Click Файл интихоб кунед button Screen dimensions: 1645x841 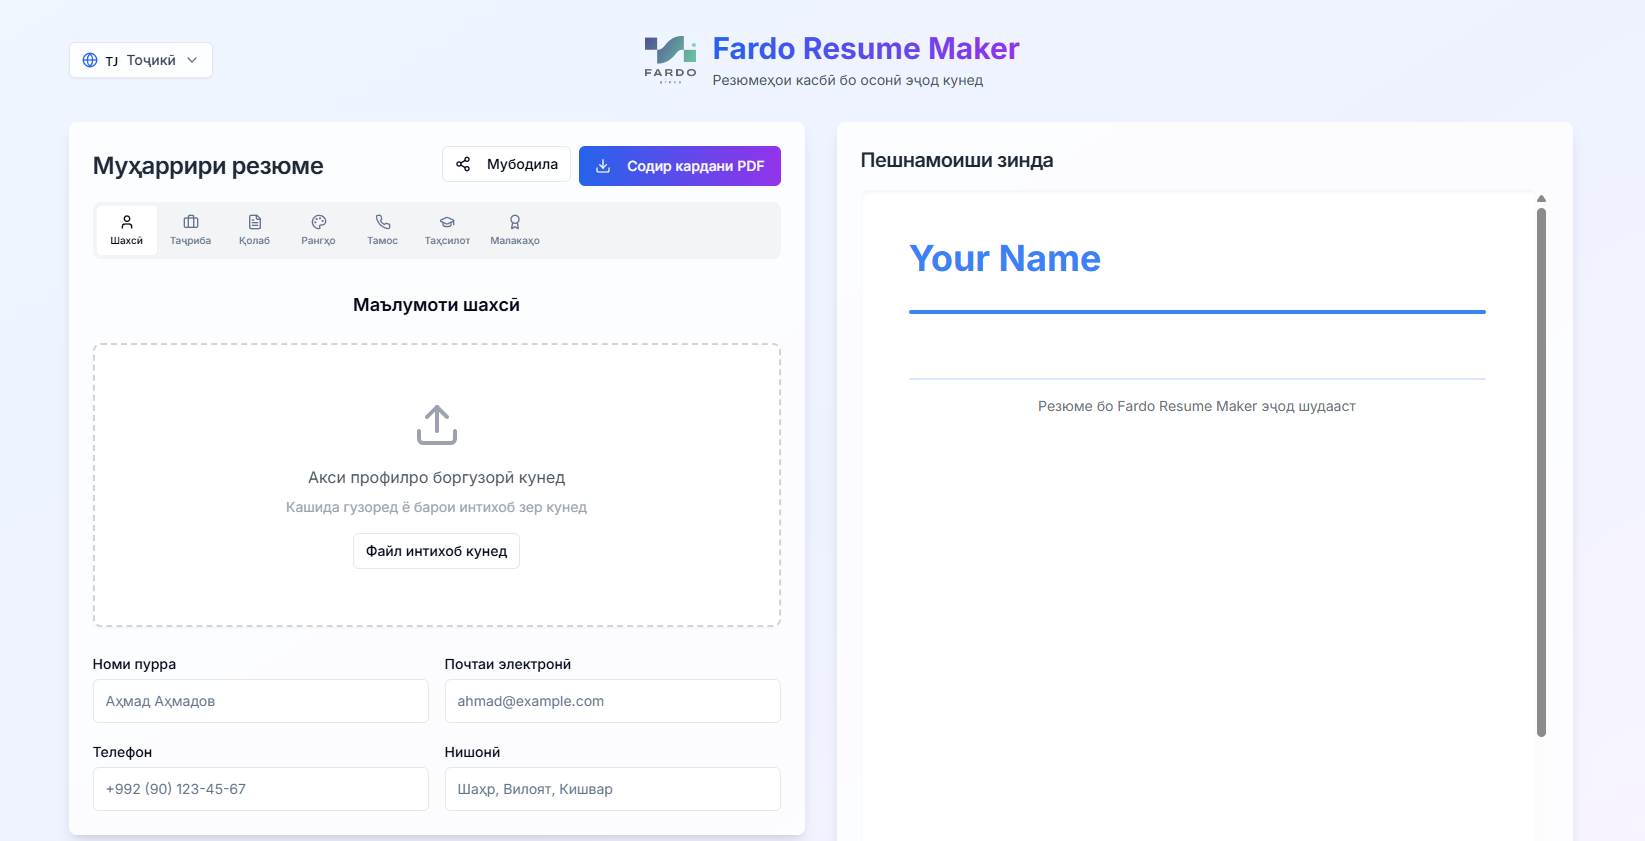tap(437, 551)
